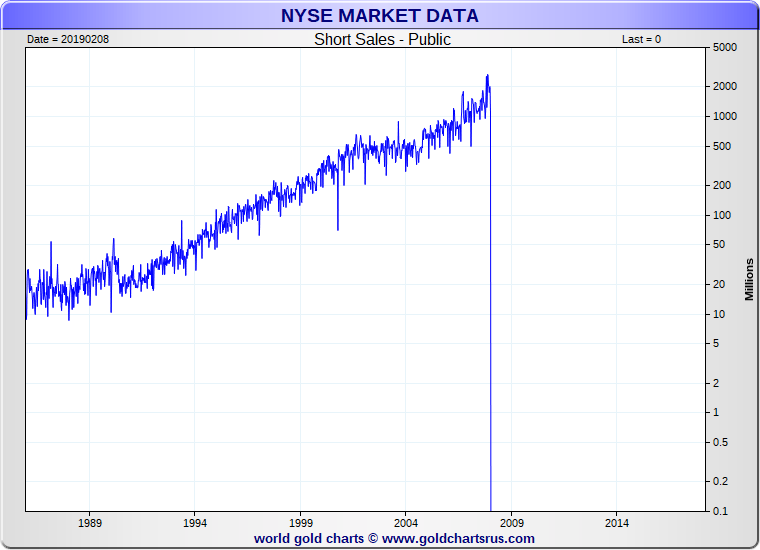Click the 2014 x-axis label
760x550 pixels.
pyautogui.click(x=617, y=523)
